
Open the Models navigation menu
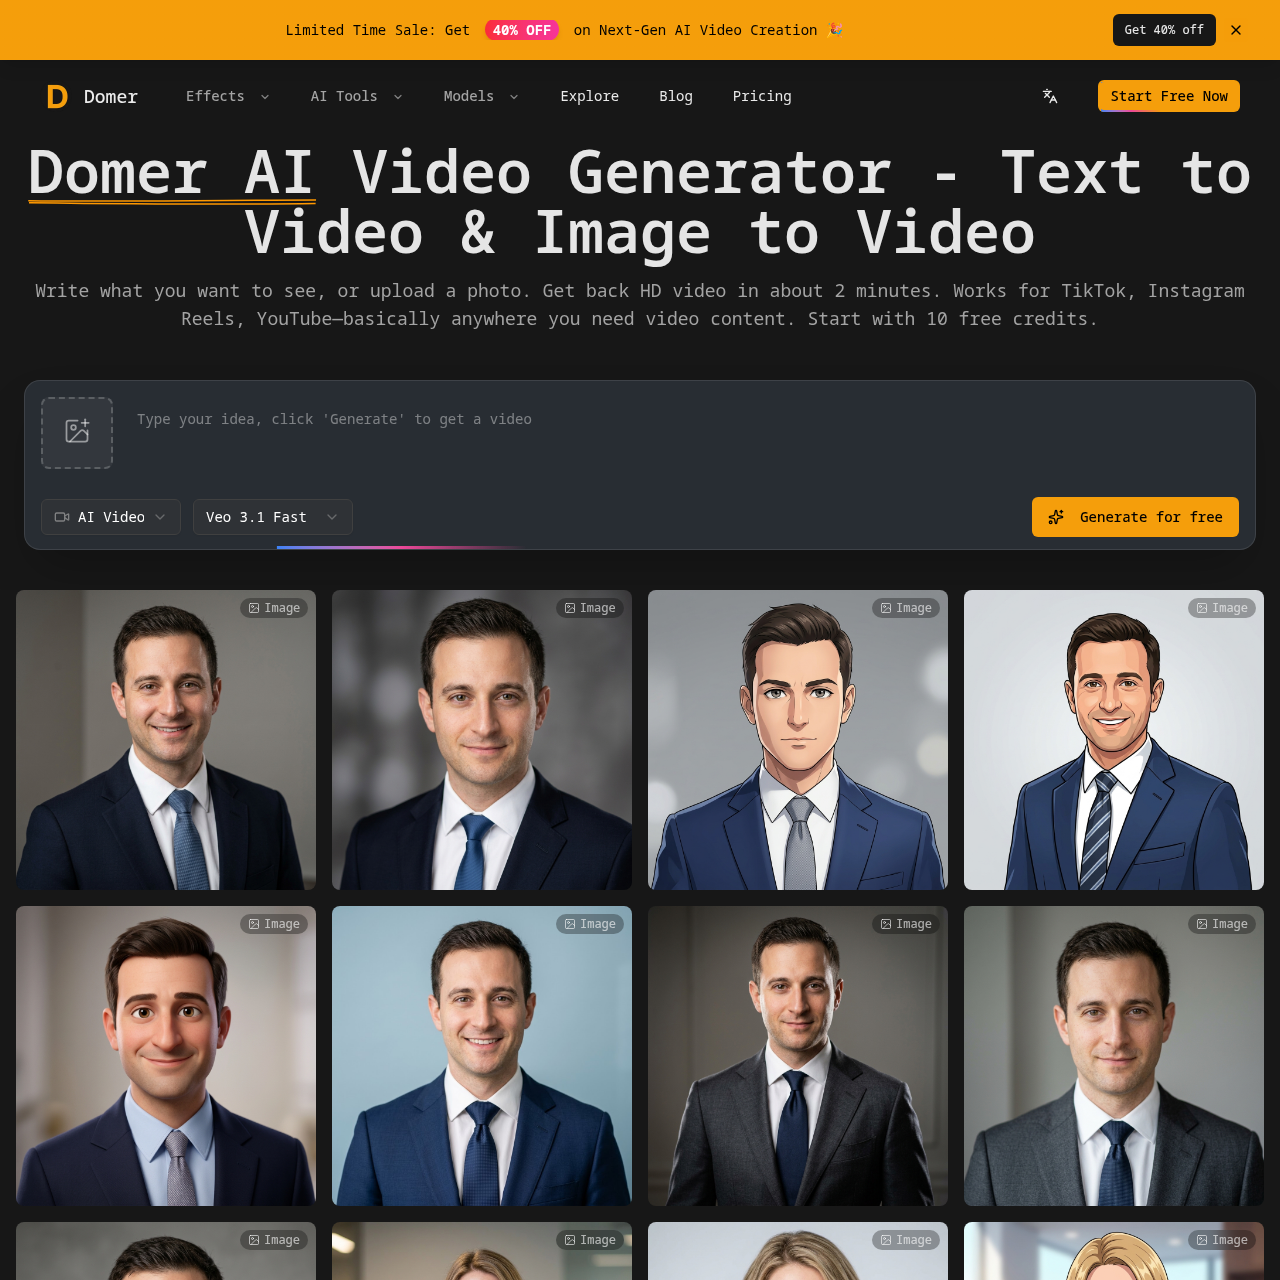pos(481,96)
